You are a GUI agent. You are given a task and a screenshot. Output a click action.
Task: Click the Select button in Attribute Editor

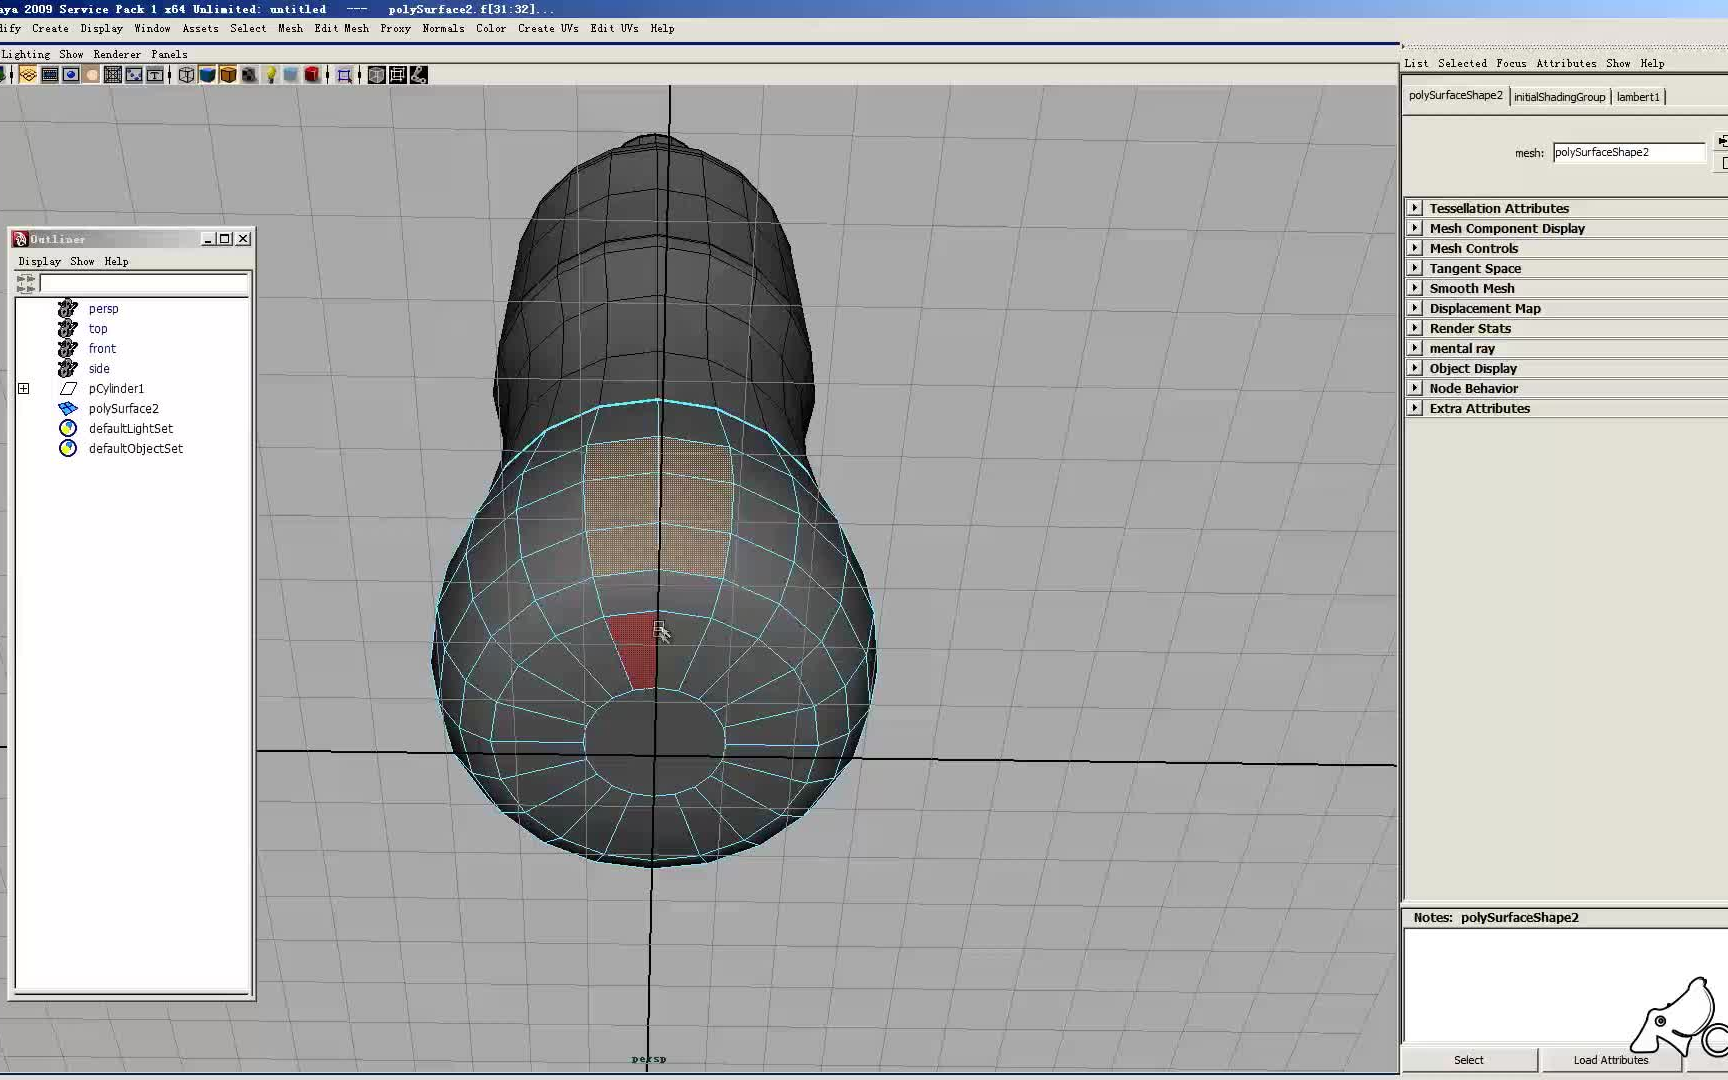click(x=1469, y=1059)
